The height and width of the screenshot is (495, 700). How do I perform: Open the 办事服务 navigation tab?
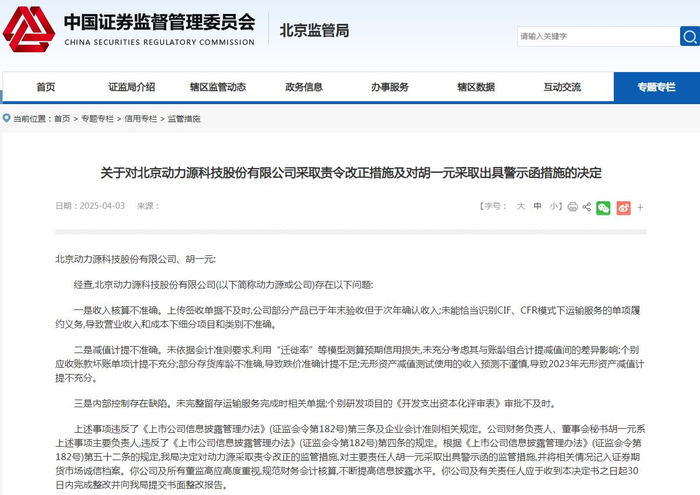(390, 87)
